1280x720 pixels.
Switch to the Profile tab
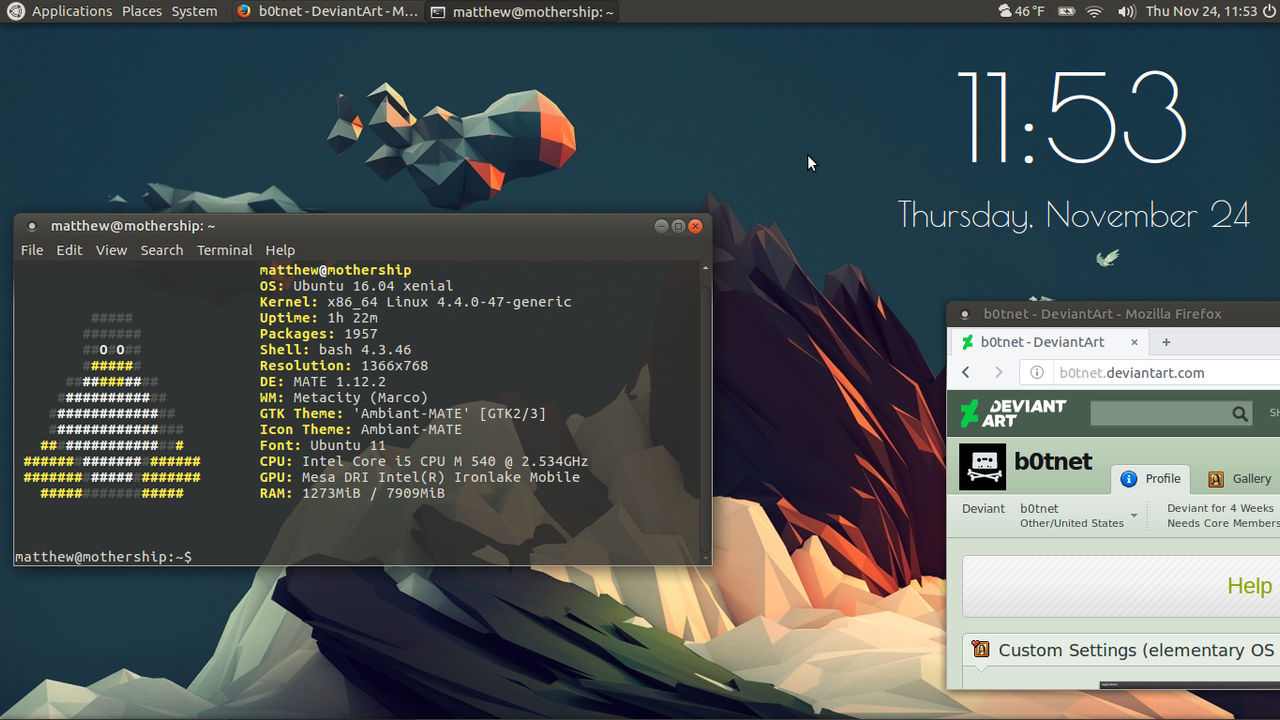(x=1151, y=479)
